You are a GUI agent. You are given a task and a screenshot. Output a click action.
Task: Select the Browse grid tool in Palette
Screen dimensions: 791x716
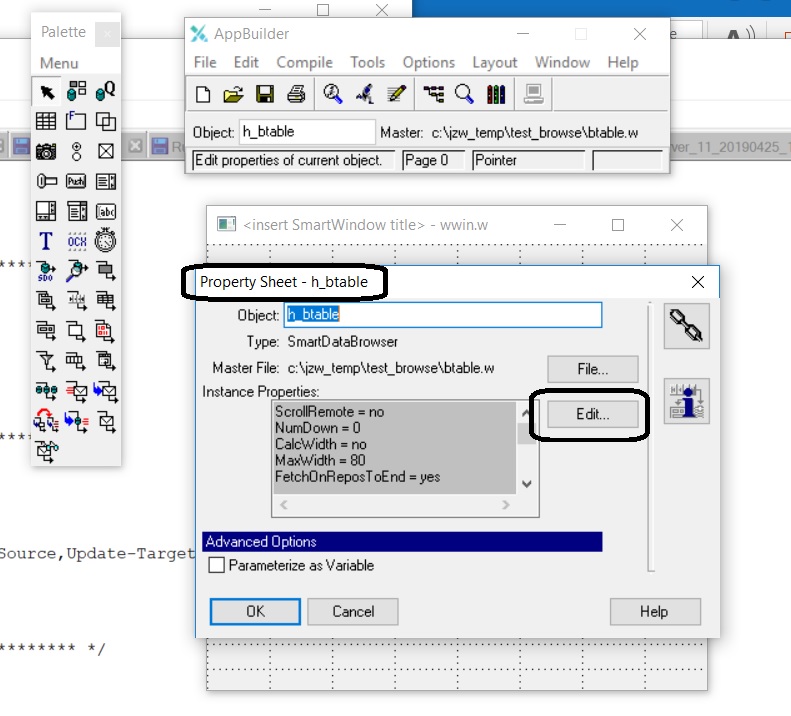coord(46,122)
